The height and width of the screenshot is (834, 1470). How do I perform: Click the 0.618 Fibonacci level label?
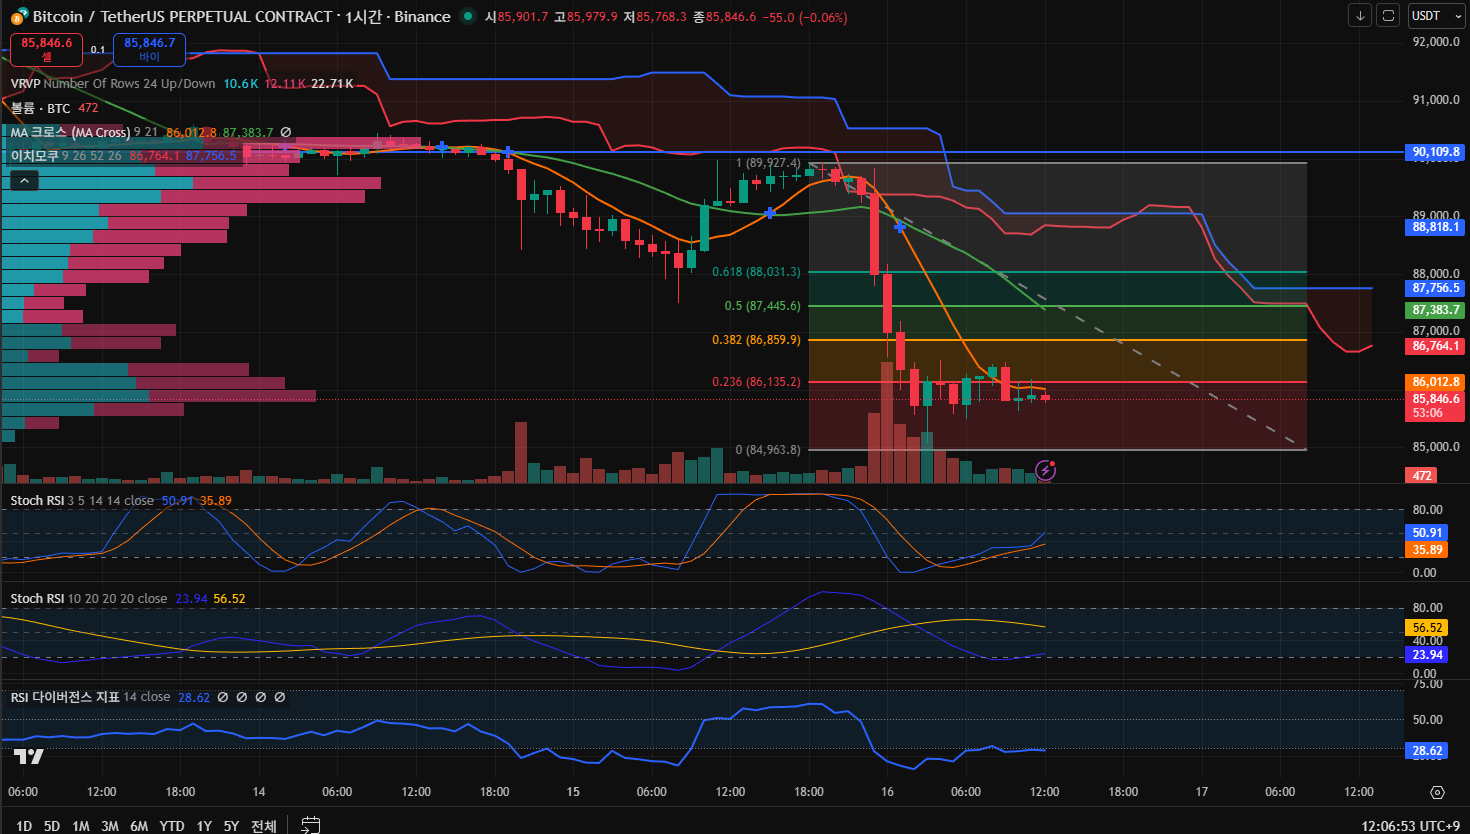[756, 272]
